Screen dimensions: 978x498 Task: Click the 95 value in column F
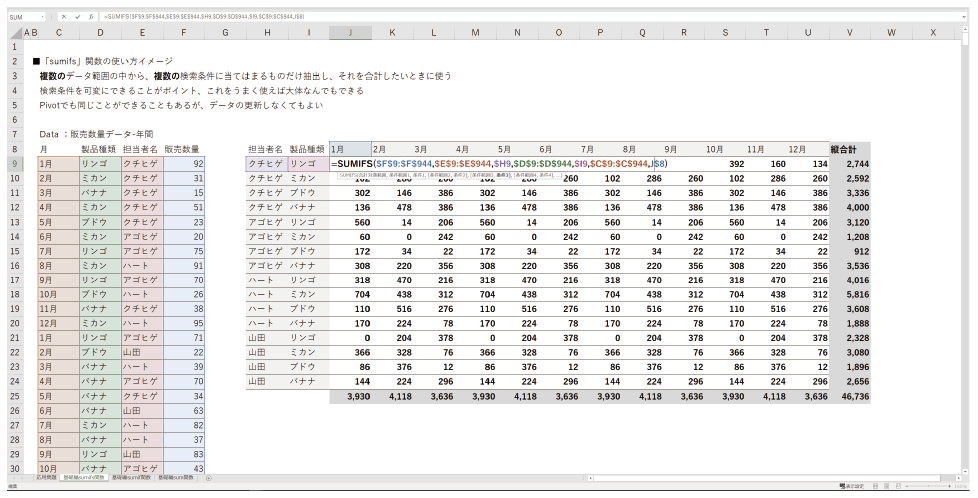pos(183,323)
